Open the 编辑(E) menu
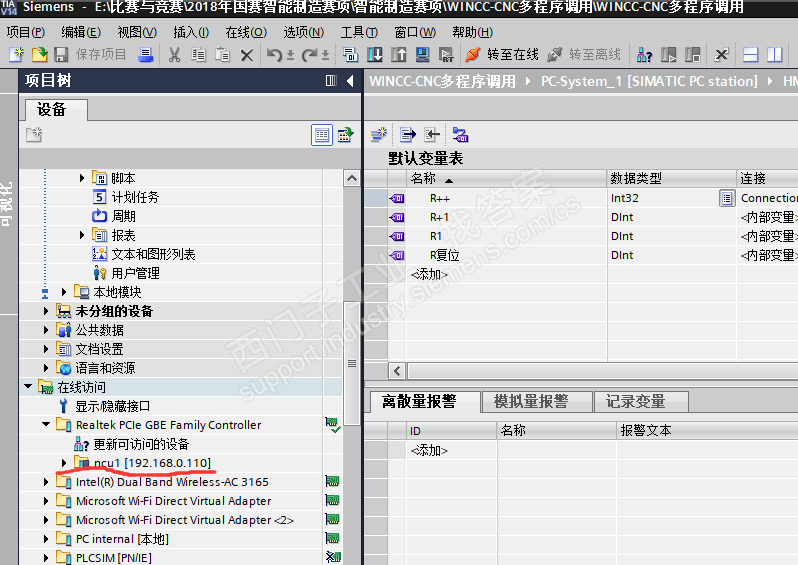The height and width of the screenshot is (565, 798). click(81, 32)
